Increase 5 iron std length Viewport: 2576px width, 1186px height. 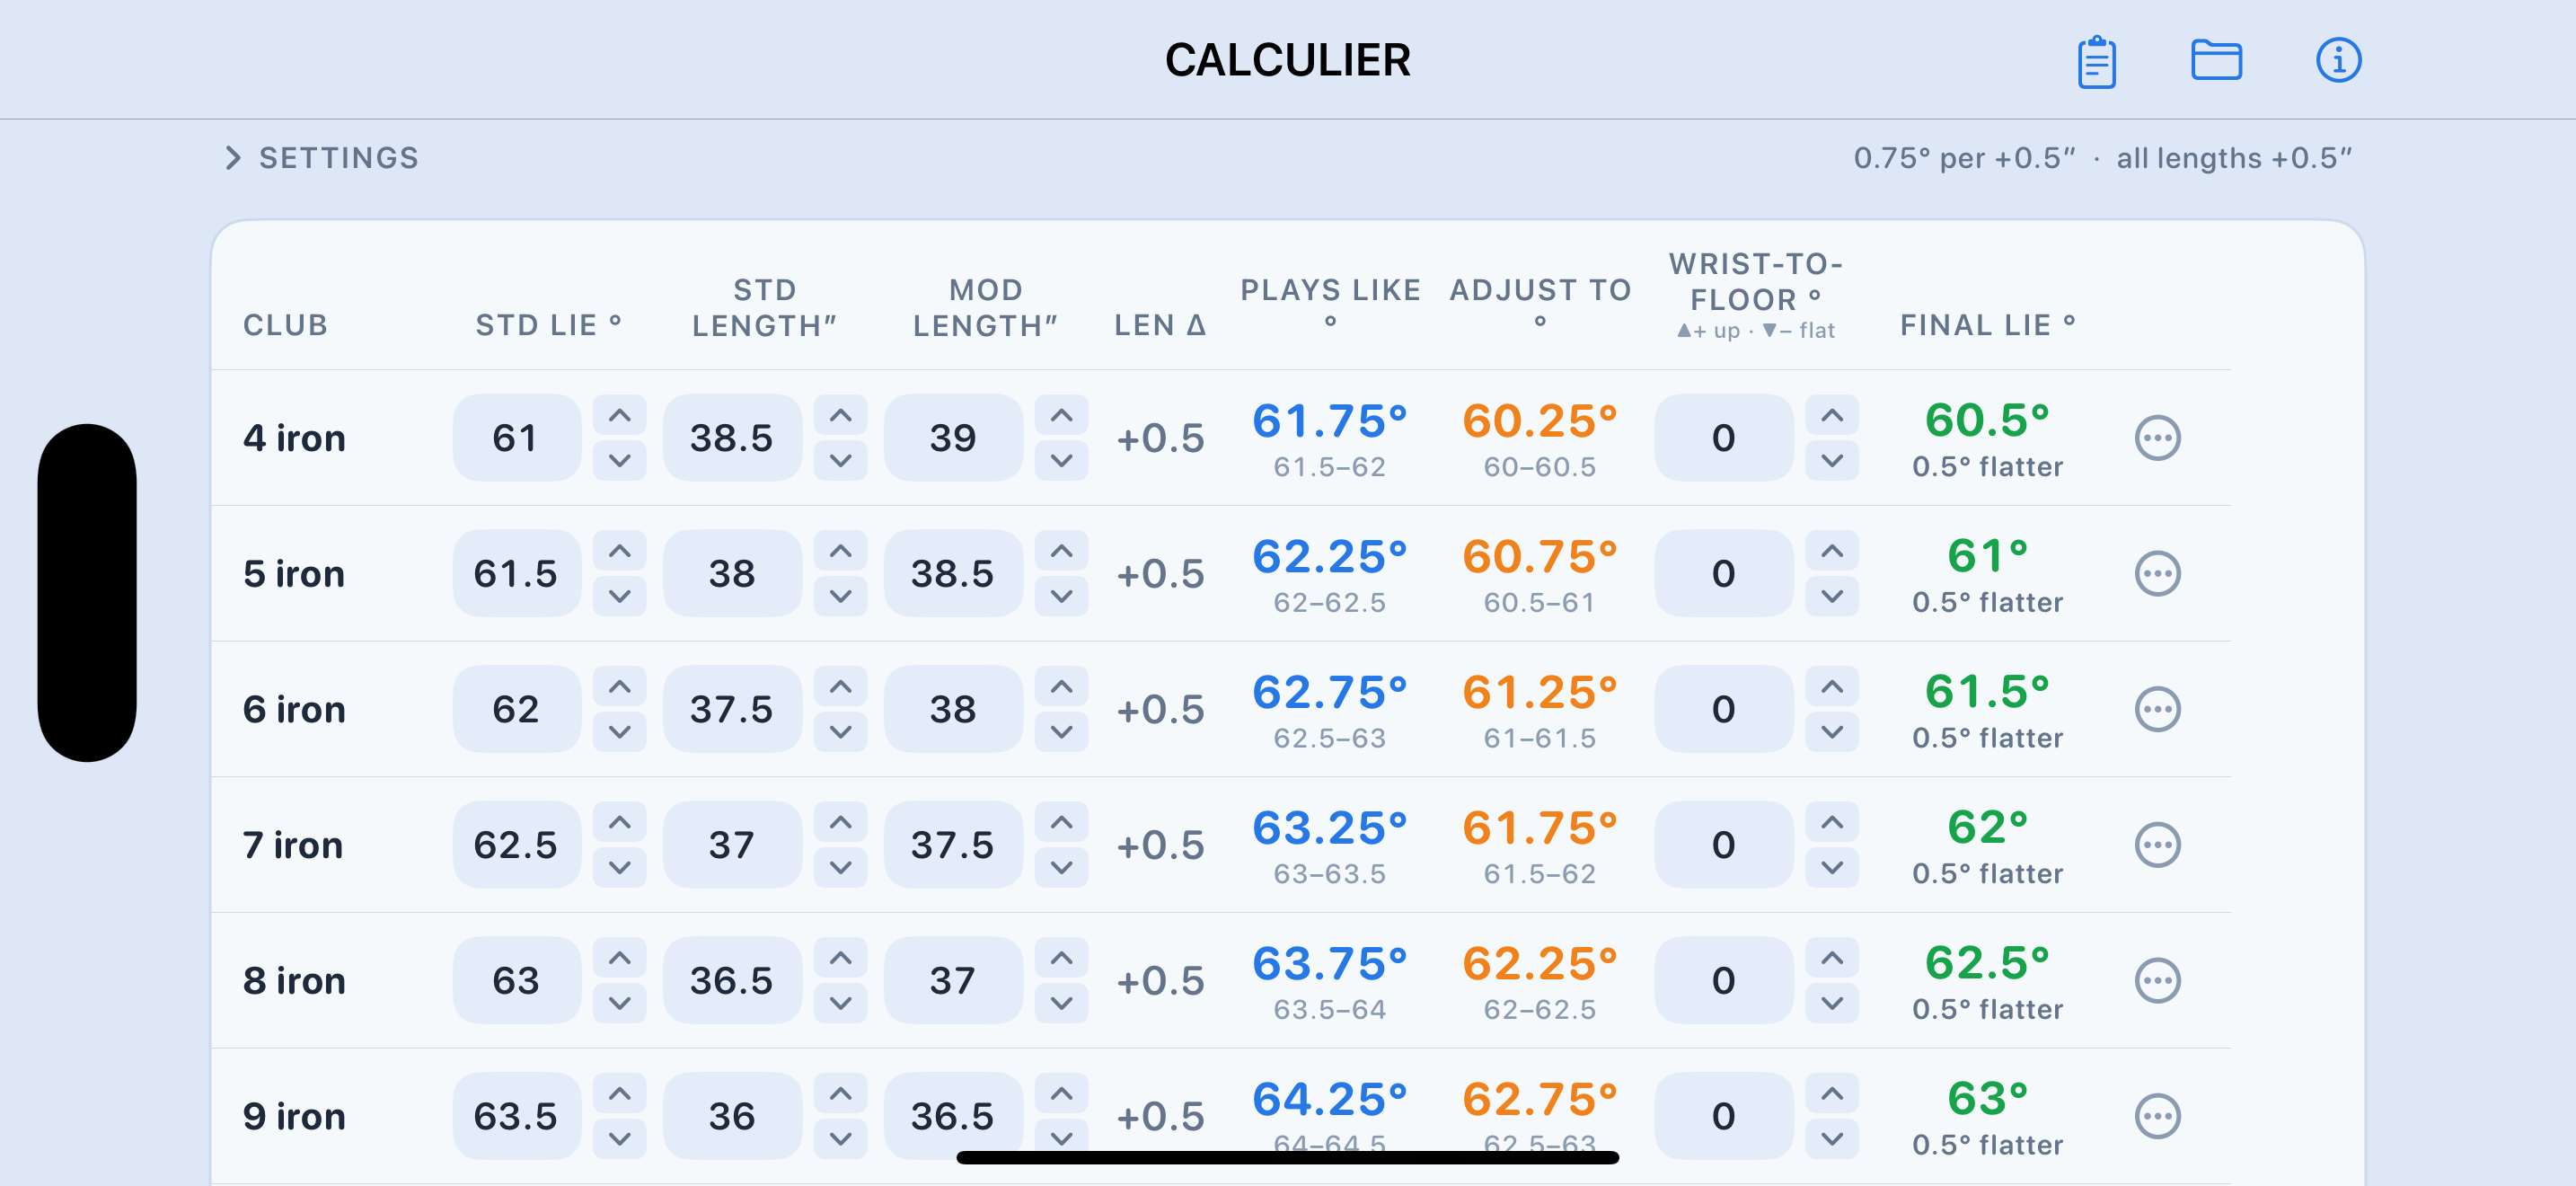tap(841, 551)
